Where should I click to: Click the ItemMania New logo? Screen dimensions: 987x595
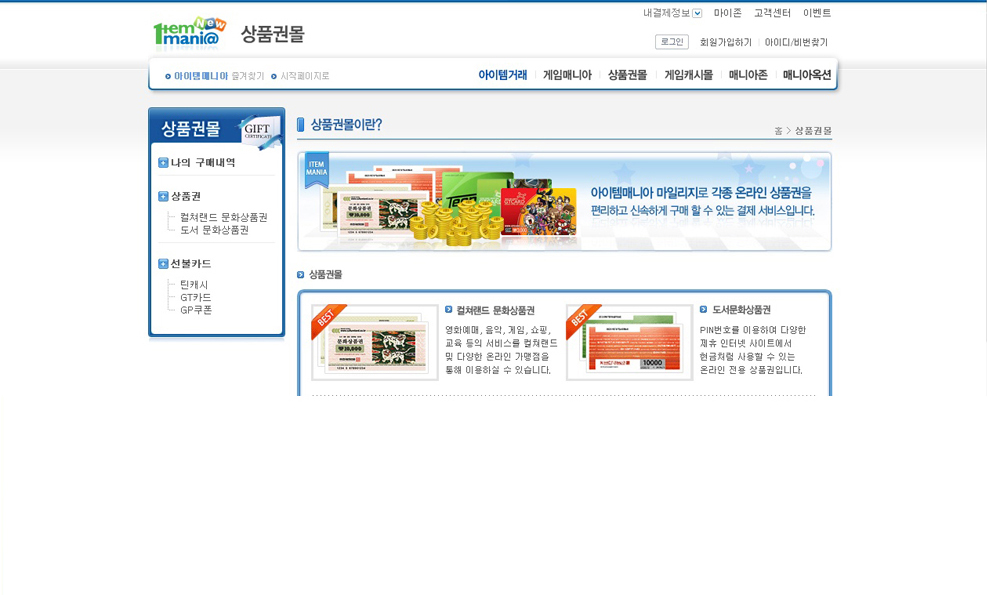190,34
